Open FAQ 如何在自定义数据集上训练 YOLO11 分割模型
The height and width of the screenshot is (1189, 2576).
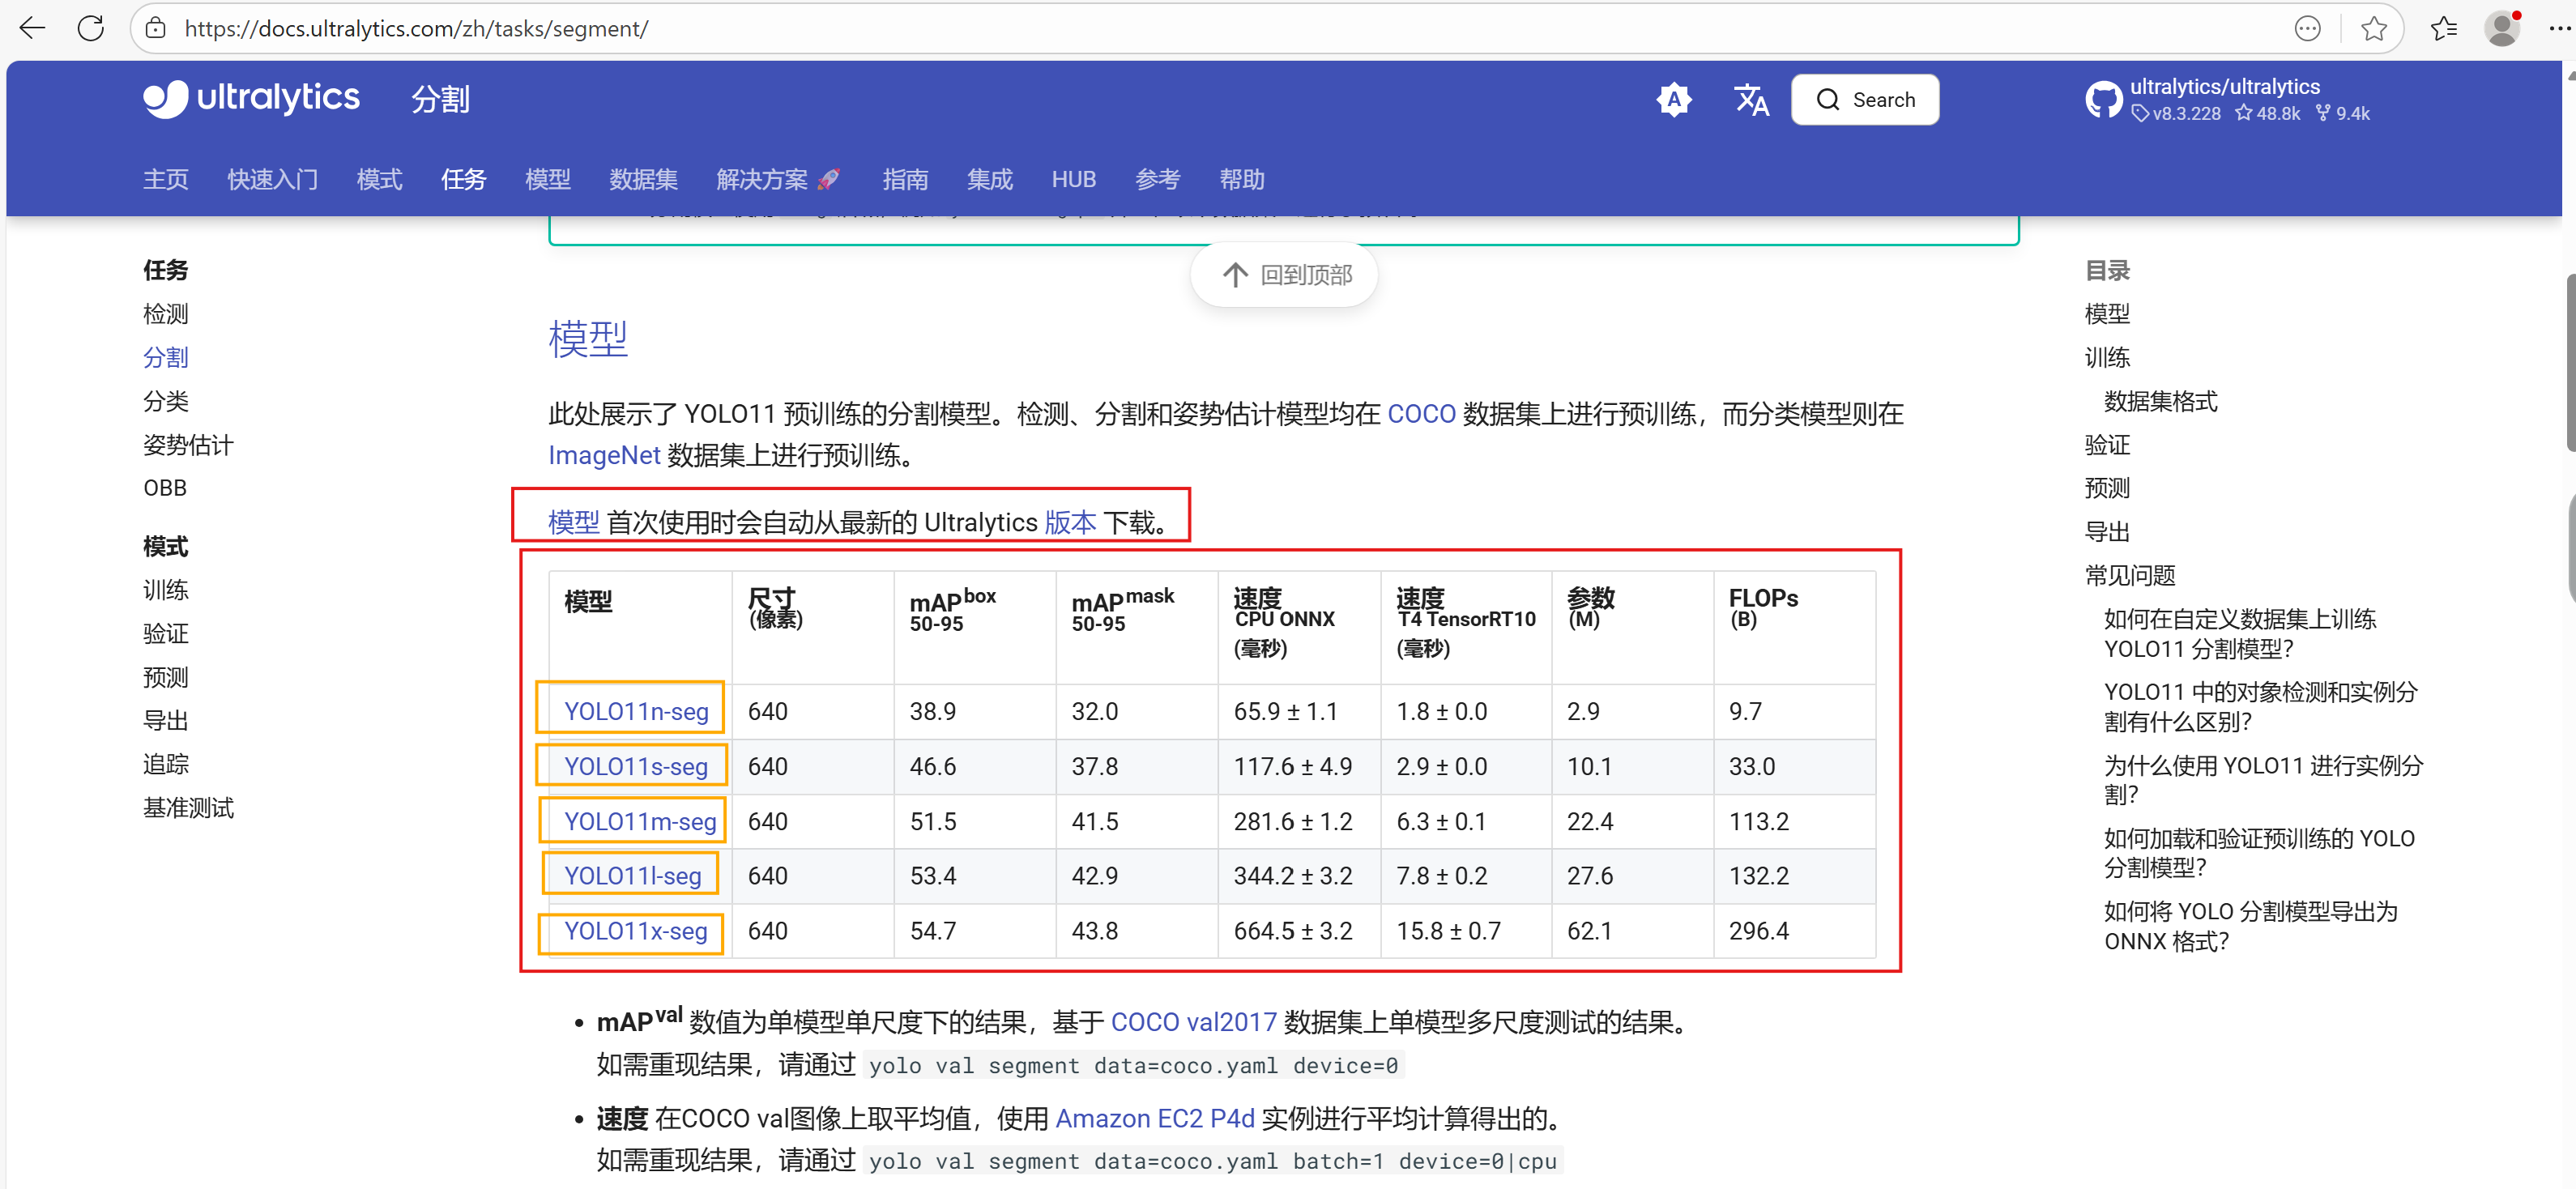[x=2240, y=634]
